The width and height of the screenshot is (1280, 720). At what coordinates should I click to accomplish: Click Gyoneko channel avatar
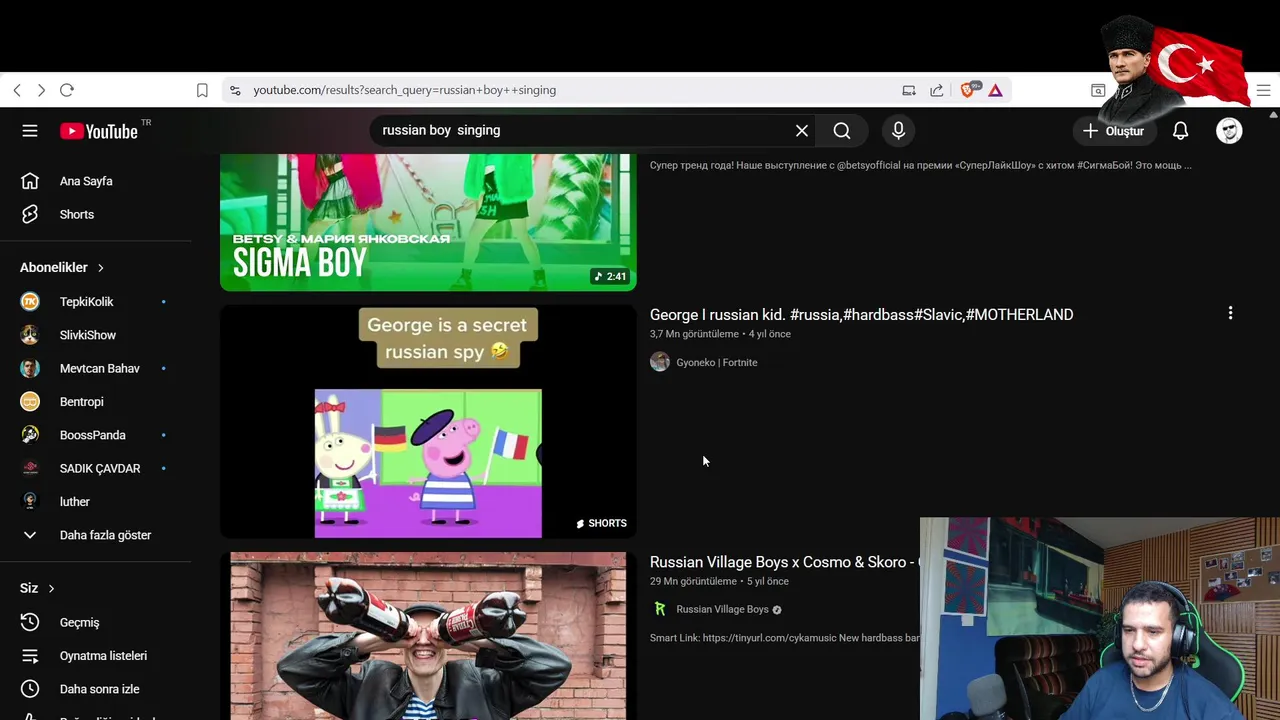tap(660, 362)
